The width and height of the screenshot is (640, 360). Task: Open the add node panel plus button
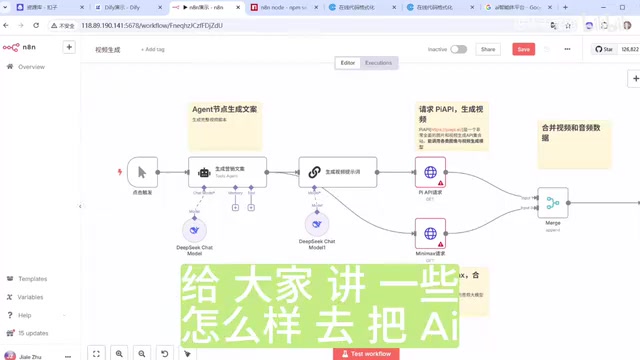click(x=635, y=79)
